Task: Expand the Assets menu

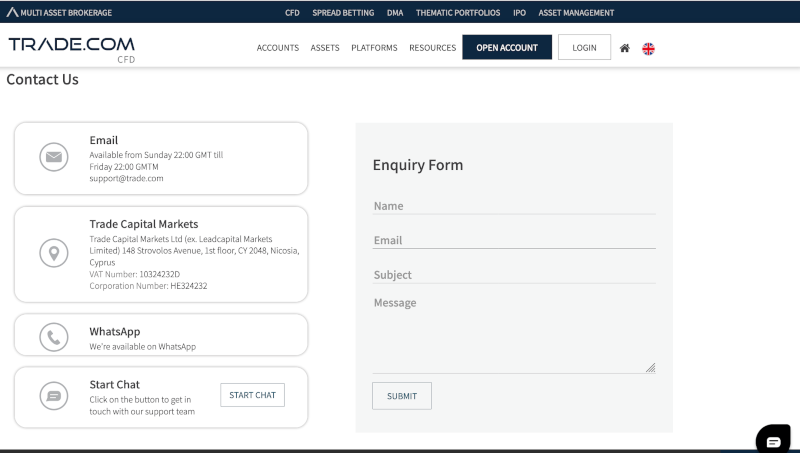Action: 325,48
